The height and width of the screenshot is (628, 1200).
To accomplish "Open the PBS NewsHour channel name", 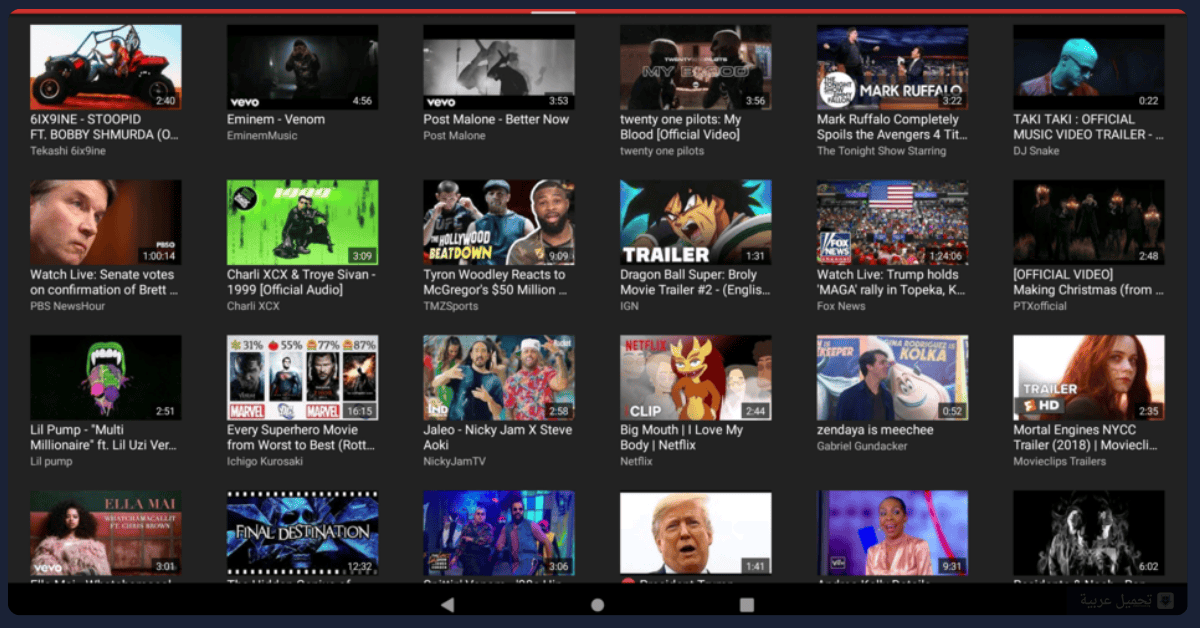I will click(67, 306).
